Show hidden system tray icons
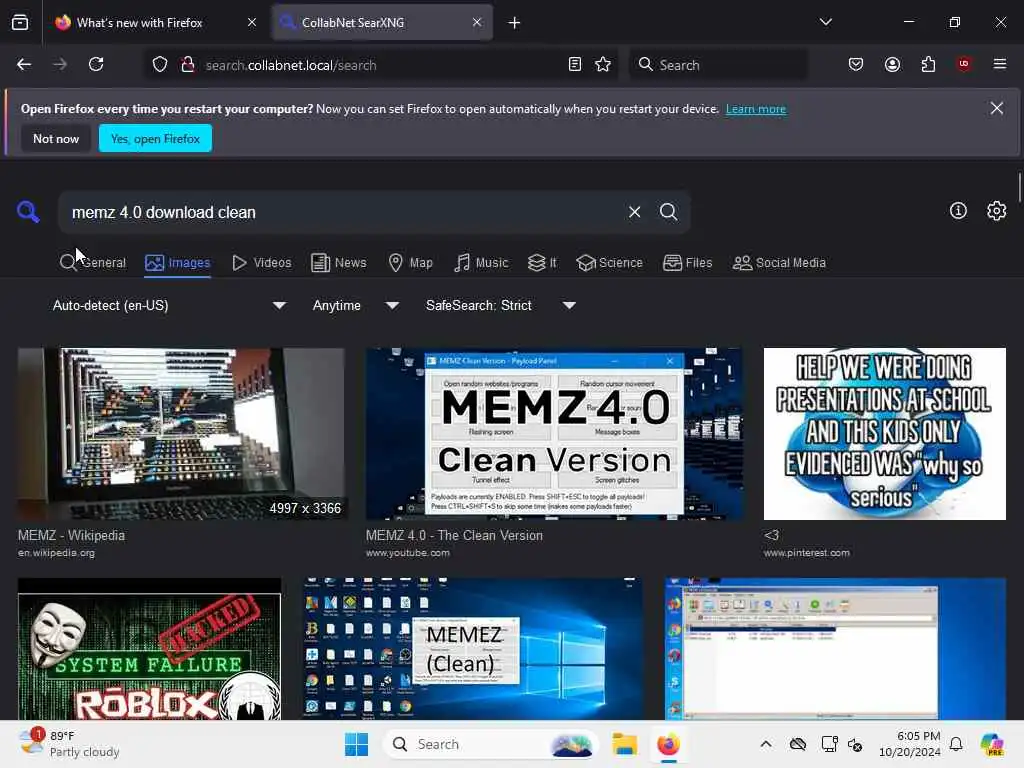Viewport: 1024px width, 768px height. (x=766, y=744)
